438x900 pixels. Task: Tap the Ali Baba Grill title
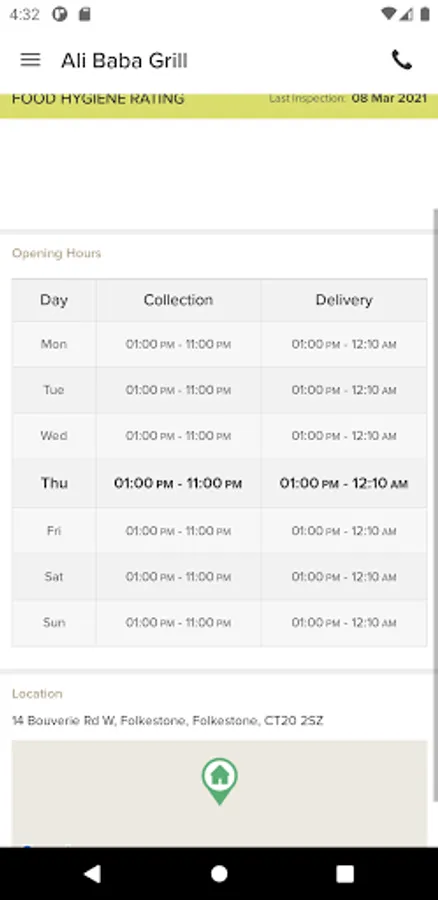(125, 60)
